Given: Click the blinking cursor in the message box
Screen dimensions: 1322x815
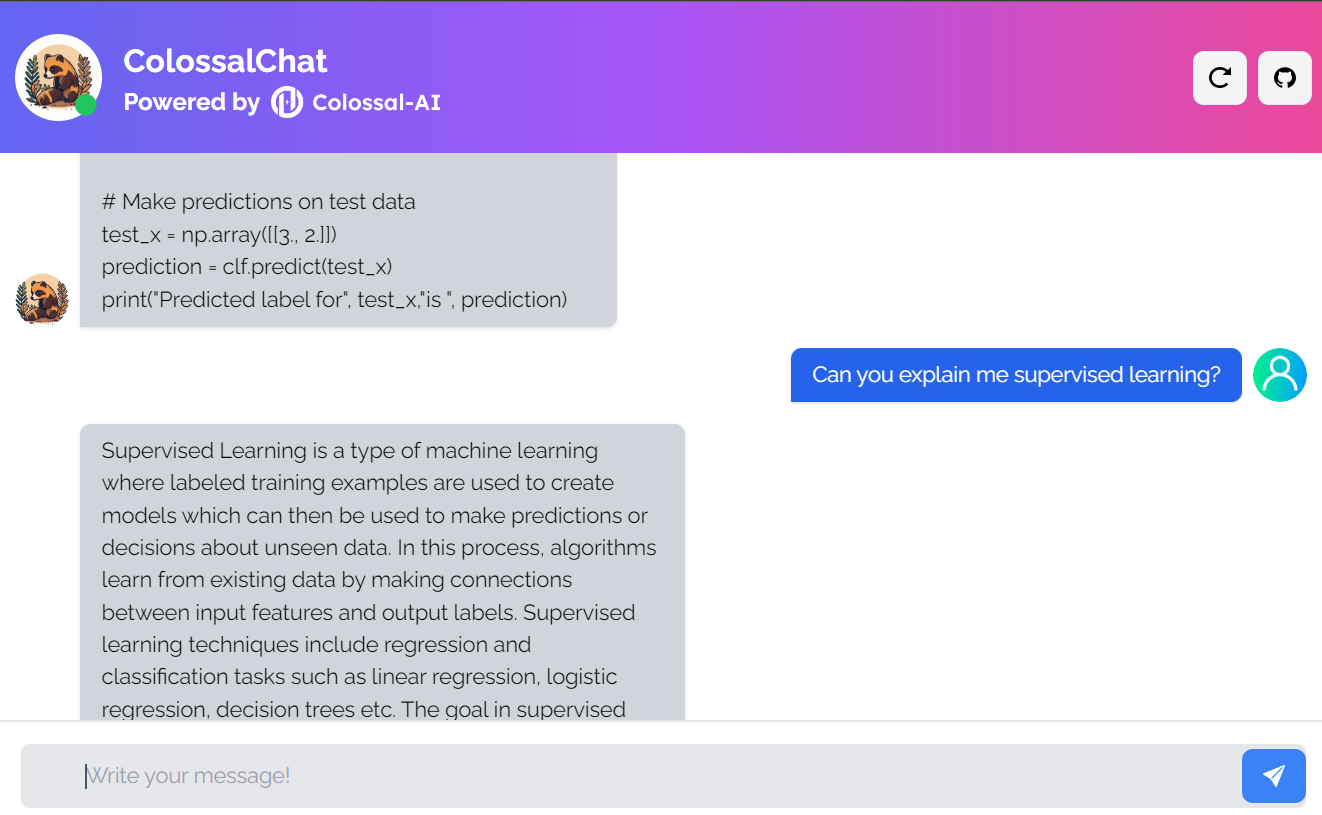Looking at the screenshot, I should point(86,776).
